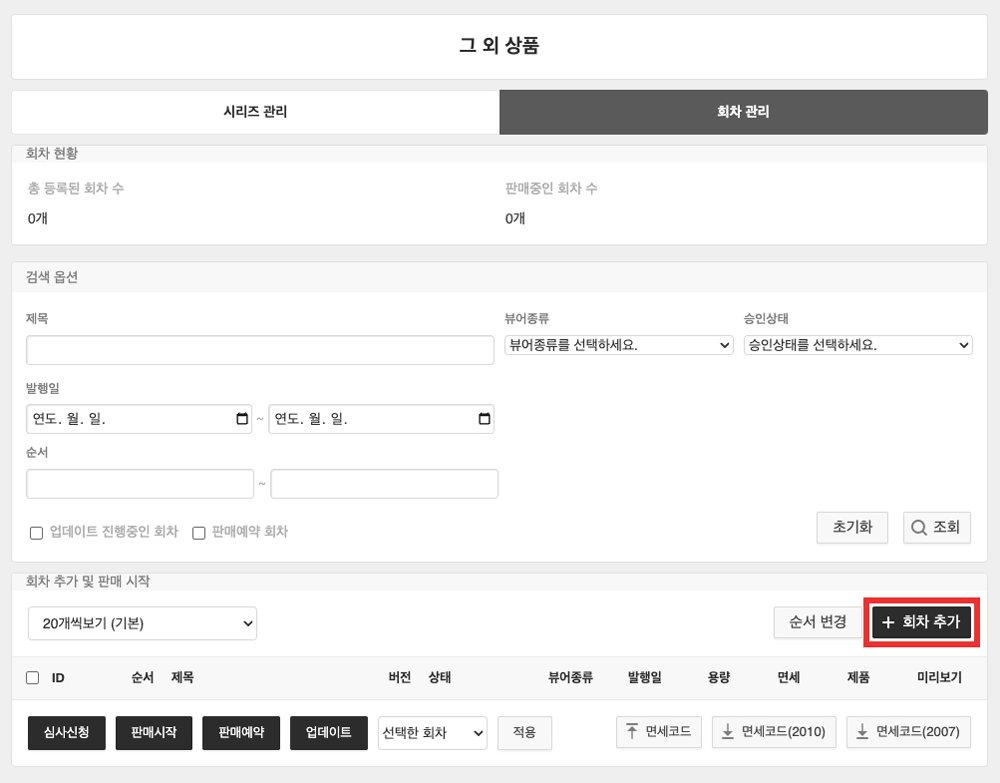Switch to the 시리즈 관리 tab
The width and height of the screenshot is (1000, 783).
(255, 112)
